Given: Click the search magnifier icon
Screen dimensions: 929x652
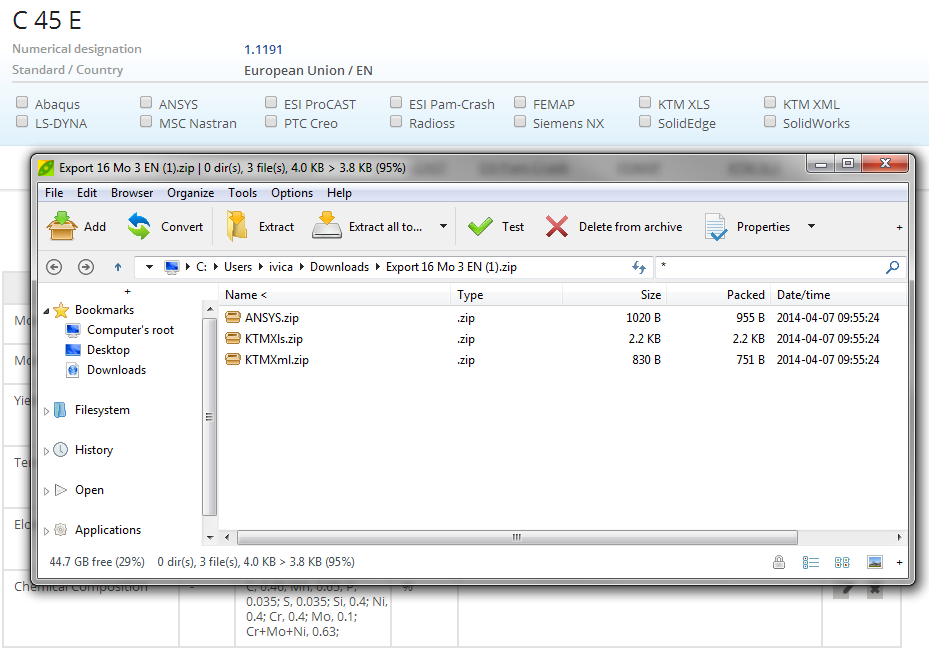Looking at the screenshot, I should [x=892, y=267].
